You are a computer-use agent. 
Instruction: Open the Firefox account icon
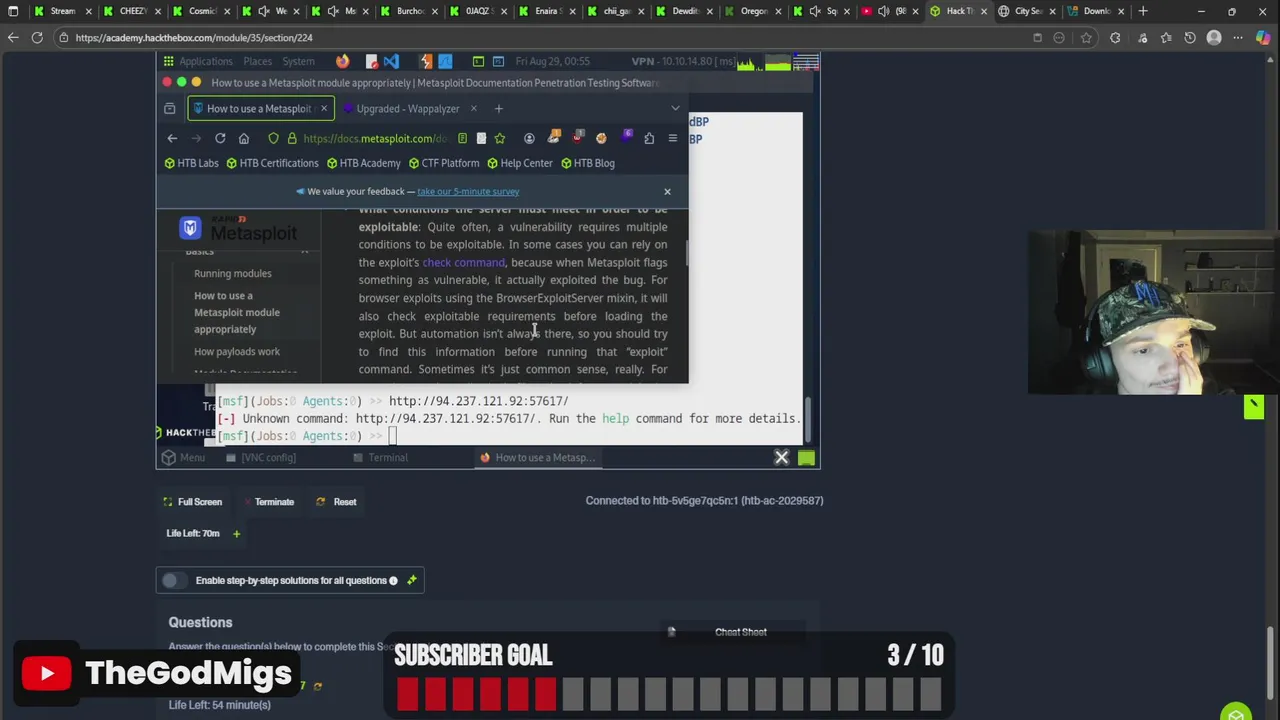click(529, 138)
